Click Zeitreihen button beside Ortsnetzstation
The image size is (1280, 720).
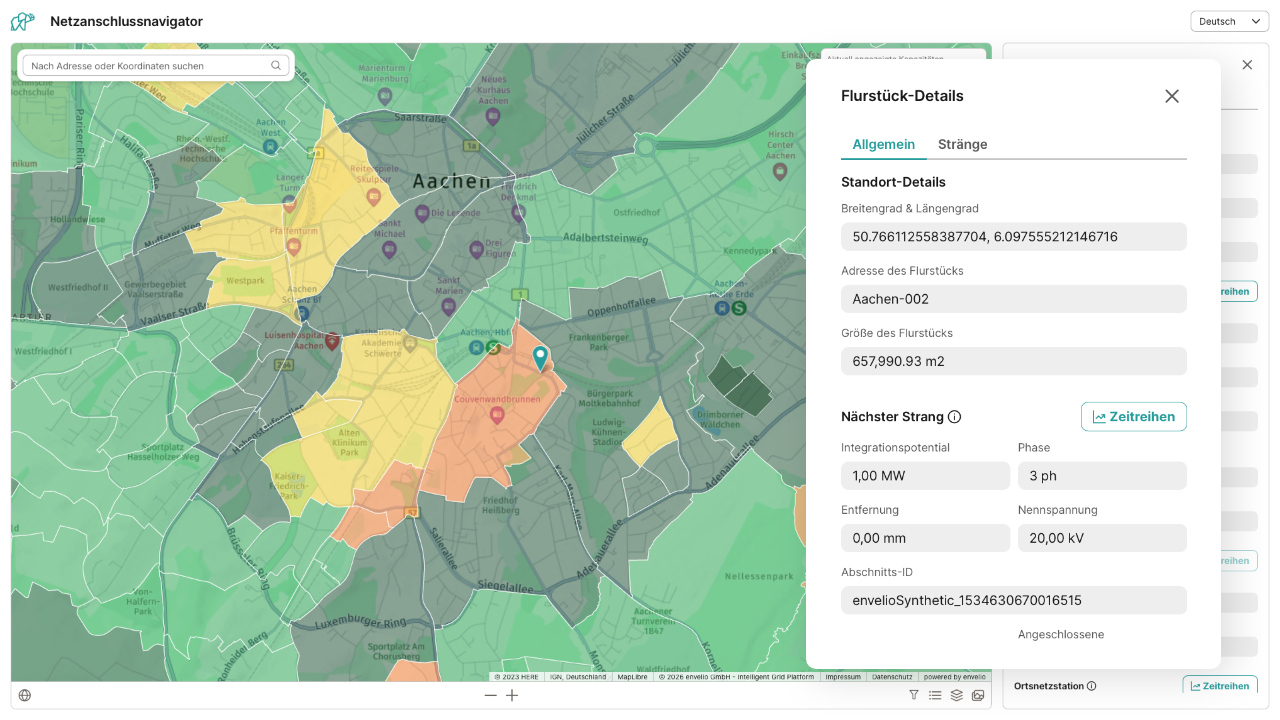point(1220,686)
